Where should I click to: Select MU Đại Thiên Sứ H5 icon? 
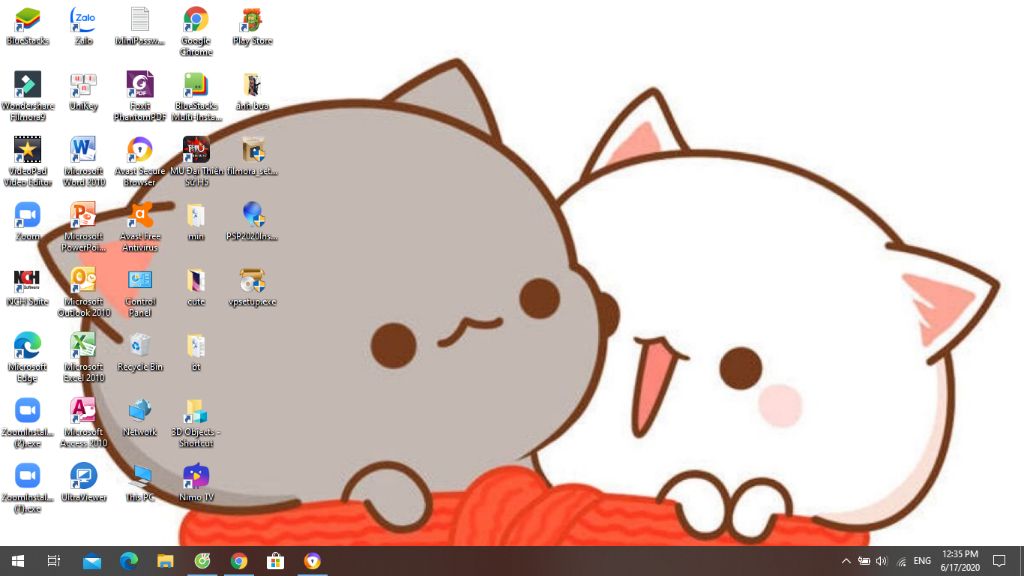[x=196, y=162]
